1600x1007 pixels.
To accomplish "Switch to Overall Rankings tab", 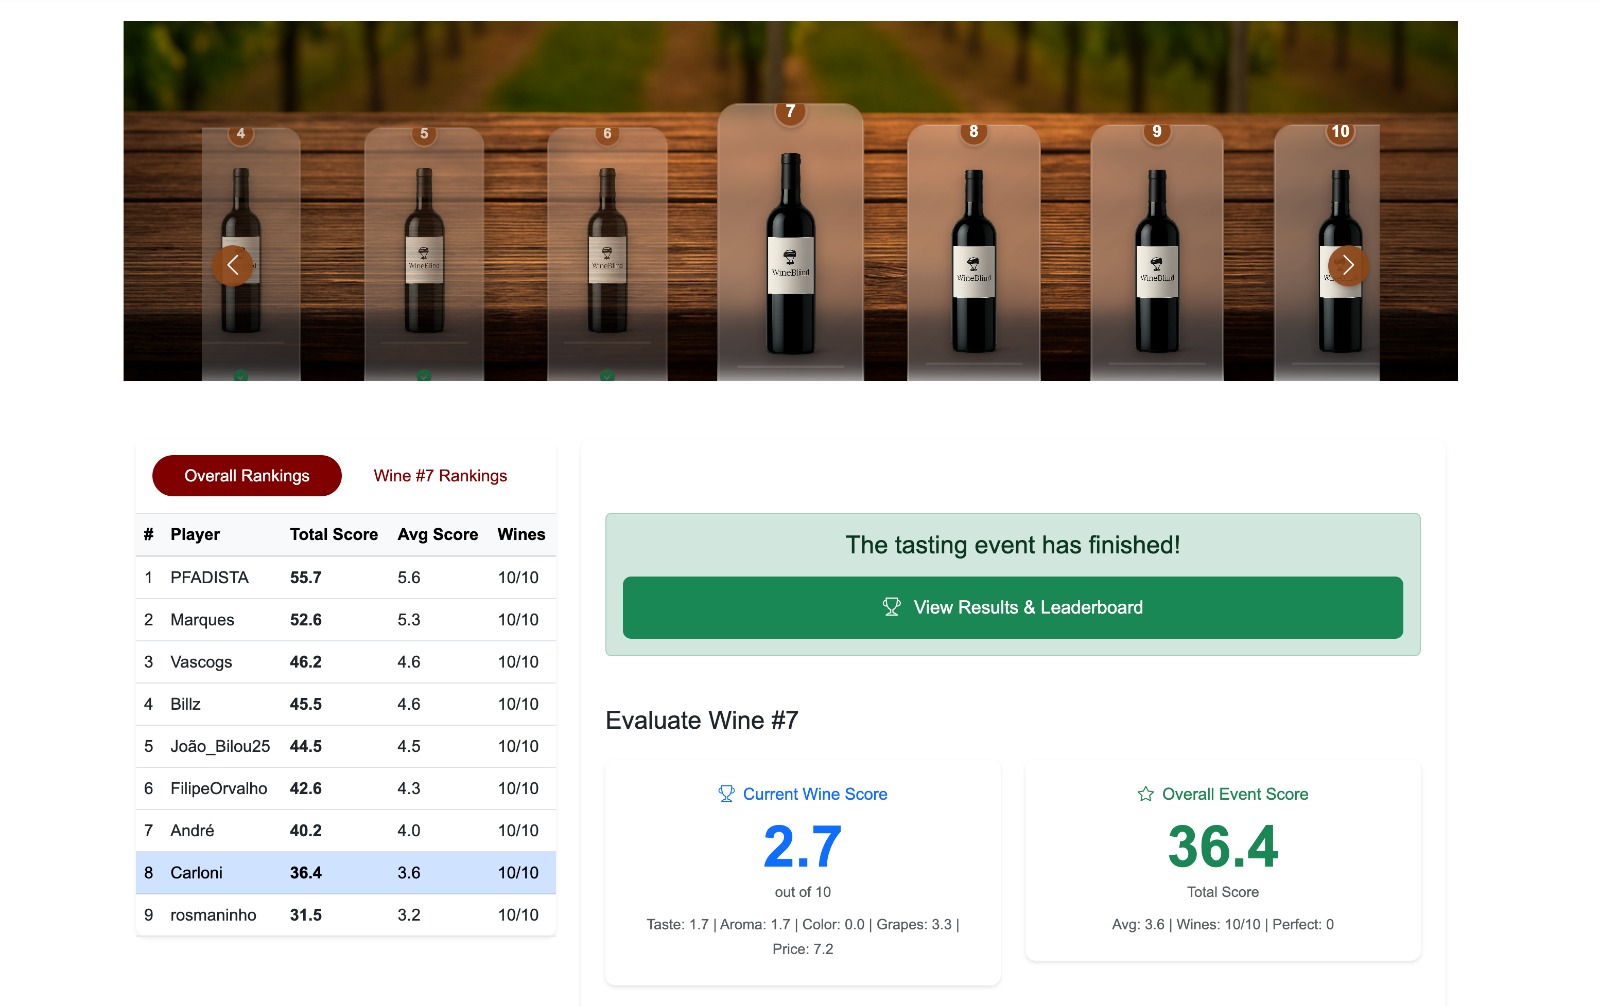I will click(245, 475).
